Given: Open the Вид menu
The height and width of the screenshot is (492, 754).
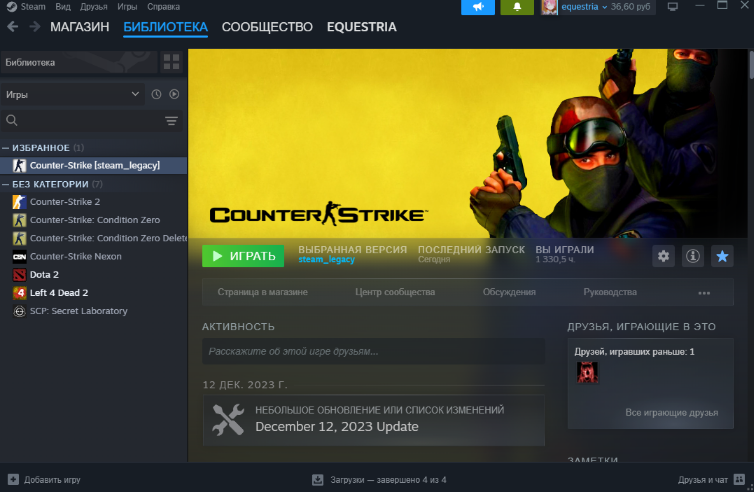Looking at the screenshot, I should coord(63,7).
